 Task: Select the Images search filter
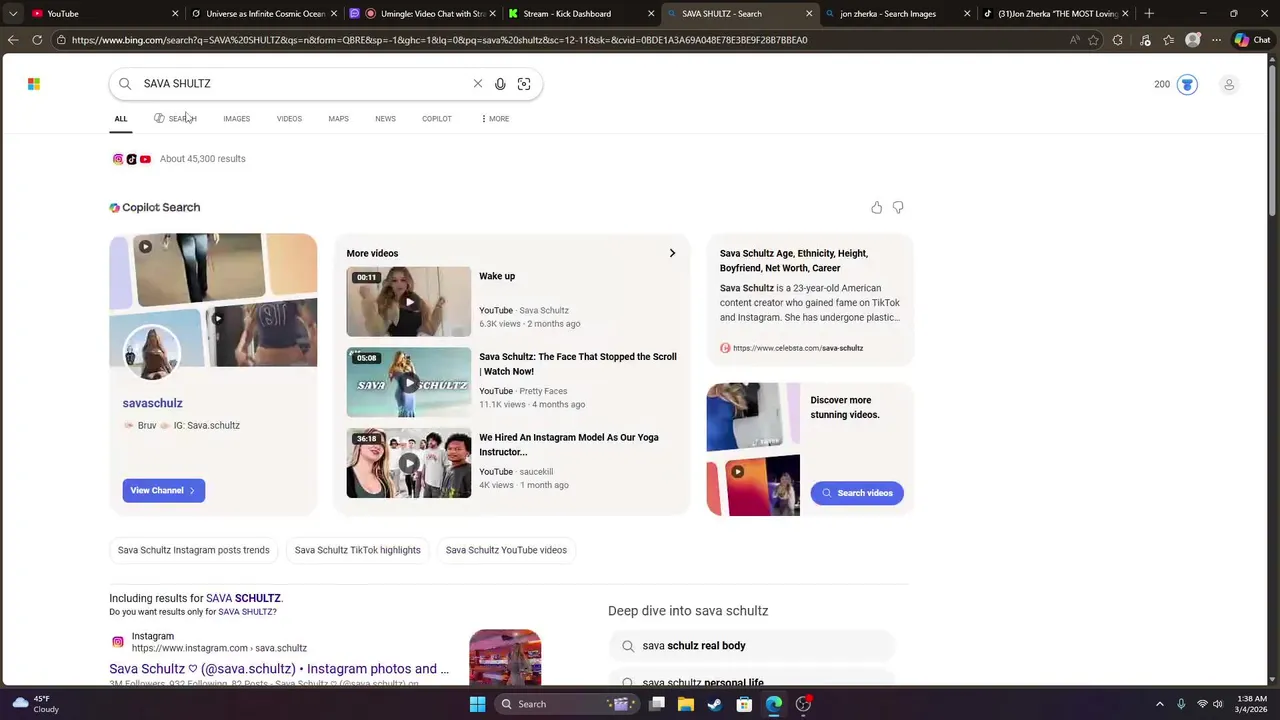point(237,119)
